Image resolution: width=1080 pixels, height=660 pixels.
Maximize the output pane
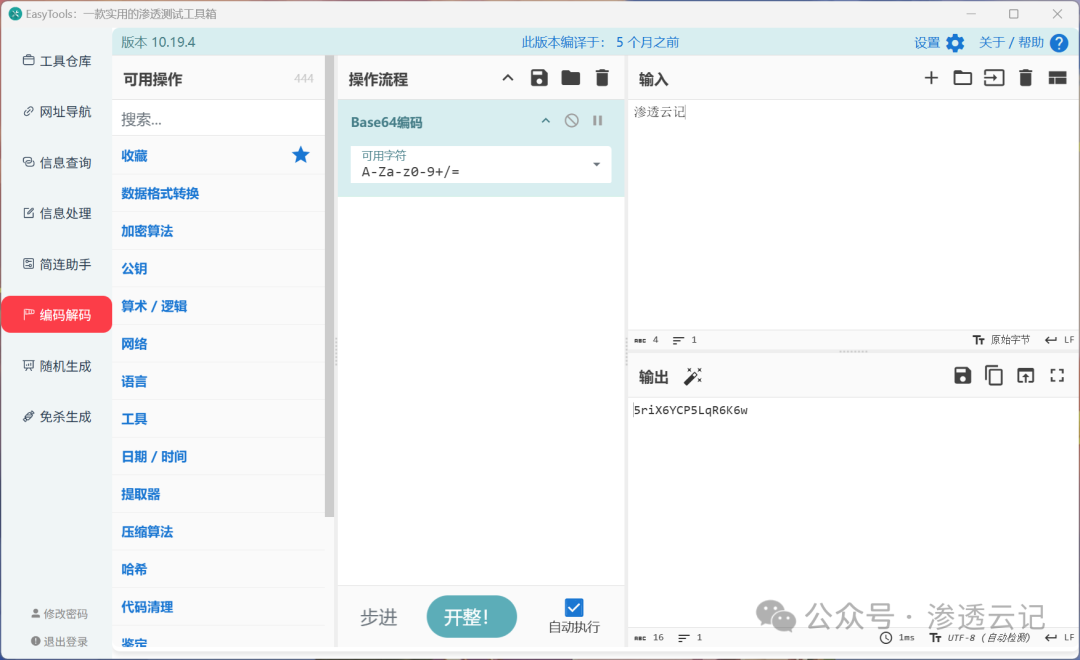pyautogui.click(x=1057, y=375)
